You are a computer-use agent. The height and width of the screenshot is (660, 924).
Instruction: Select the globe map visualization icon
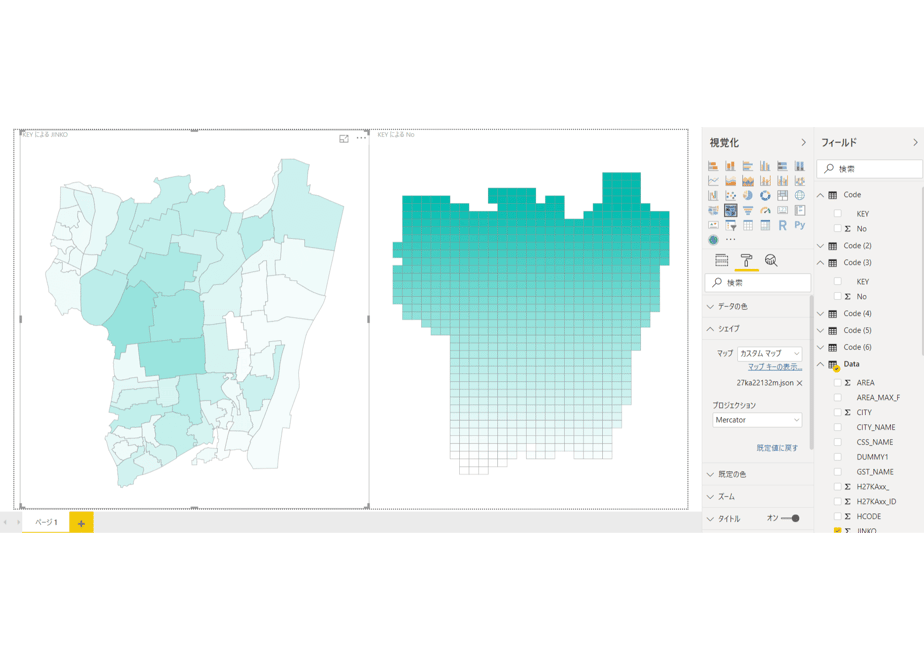point(800,196)
